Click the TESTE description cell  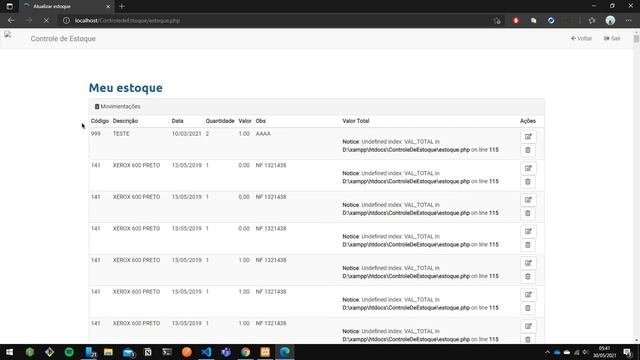click(x=121, y=134)
